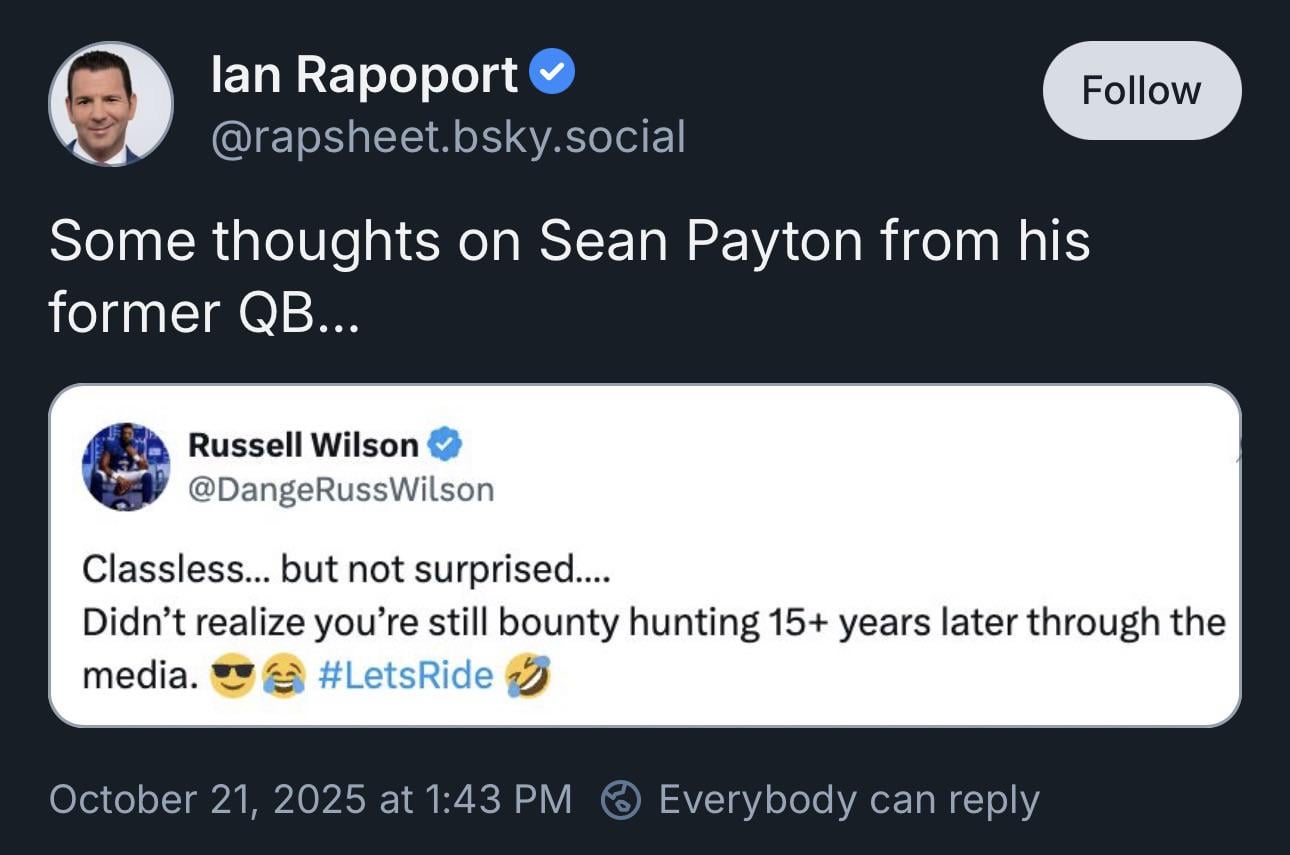Click the October 21, 2025 timestamp

pos(311,799)
